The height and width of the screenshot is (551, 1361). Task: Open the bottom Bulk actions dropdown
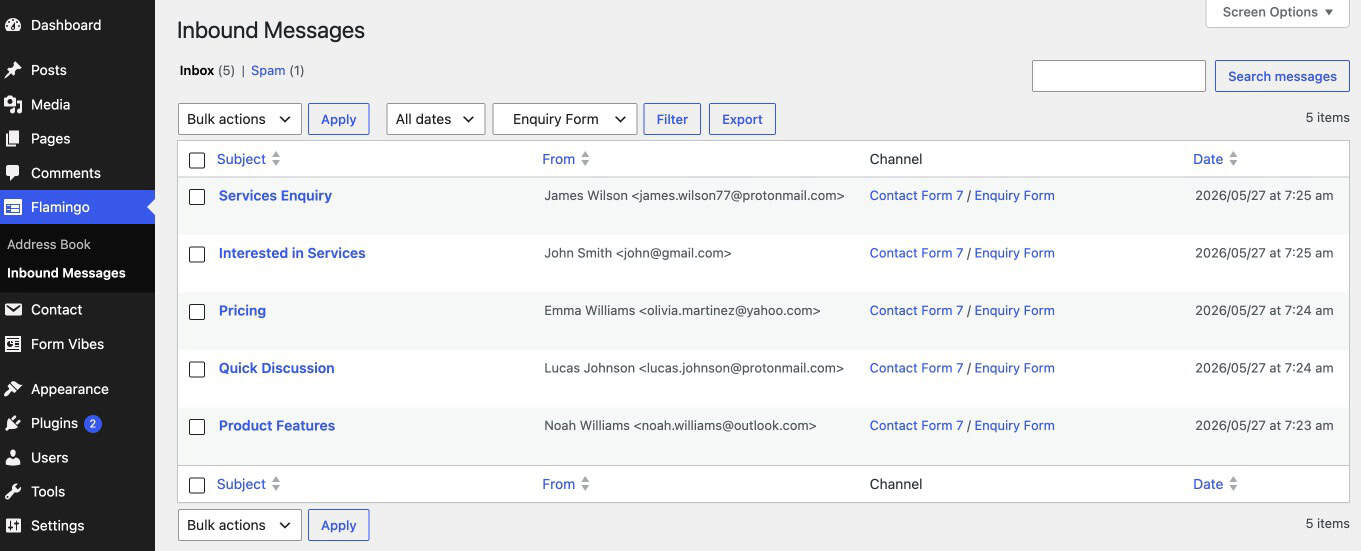point(240,525)
